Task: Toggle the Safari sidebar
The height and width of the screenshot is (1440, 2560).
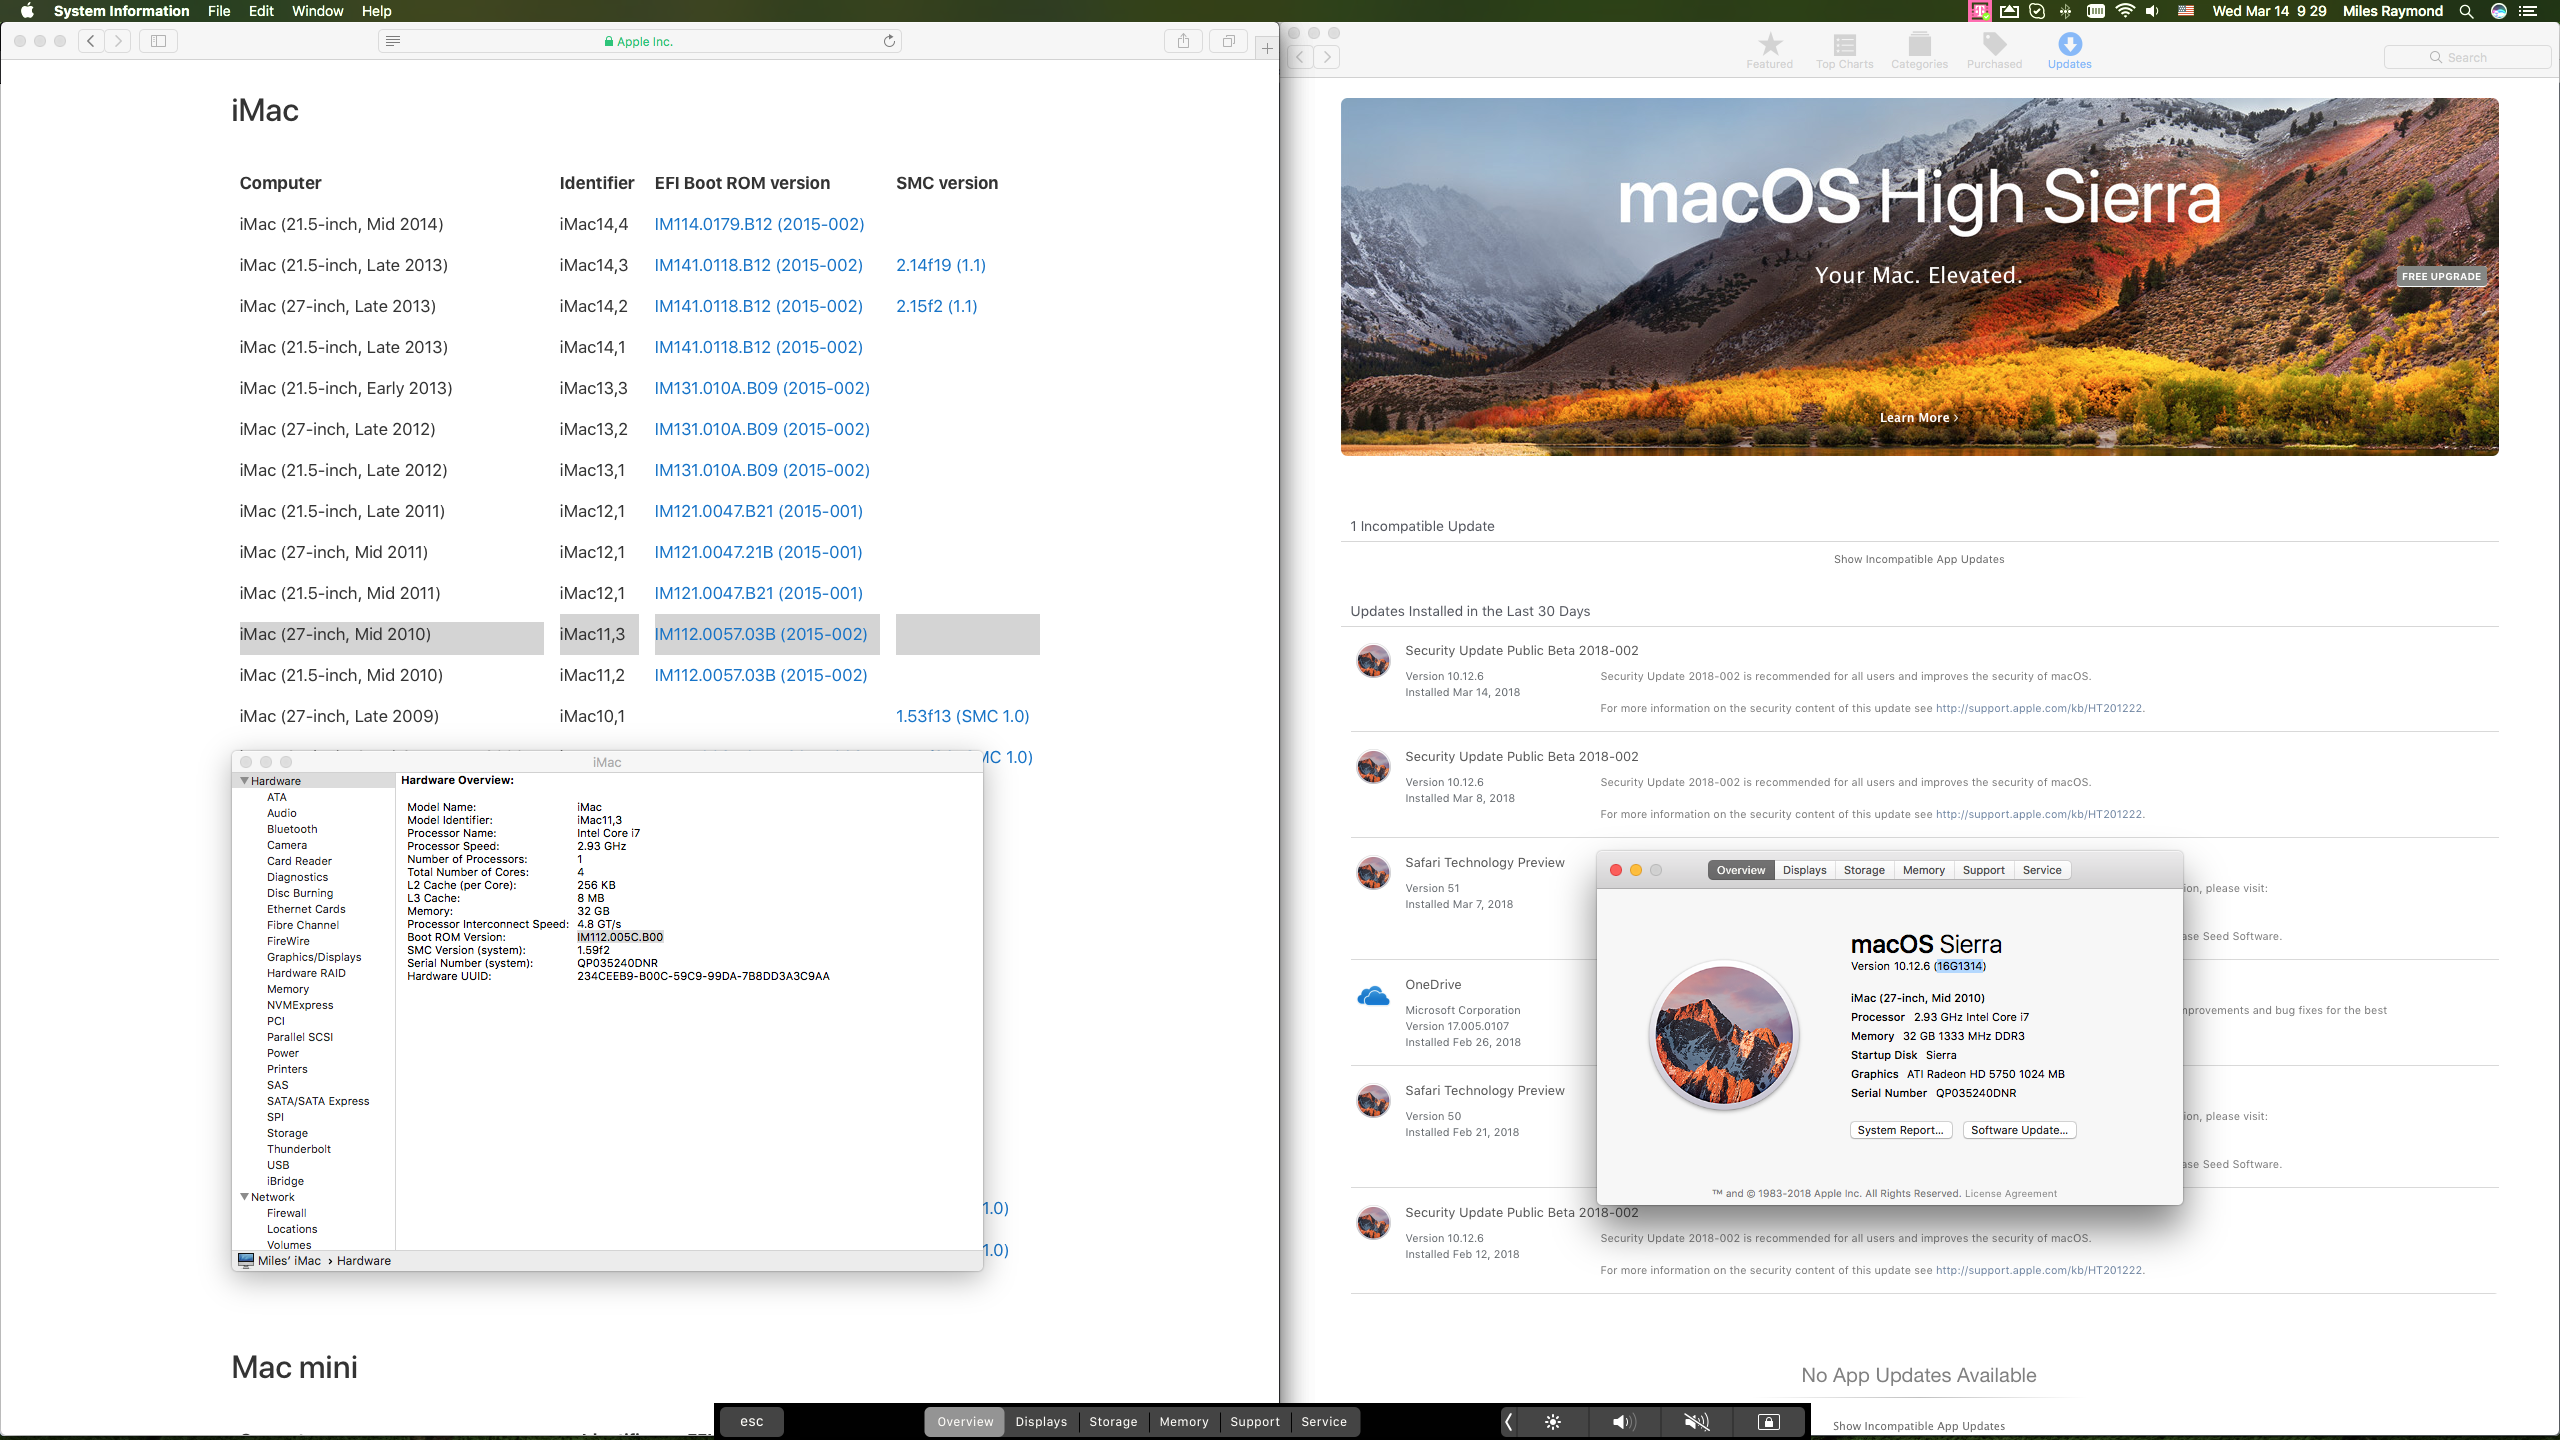Action: pyautogui.click(x=158, y=41)
